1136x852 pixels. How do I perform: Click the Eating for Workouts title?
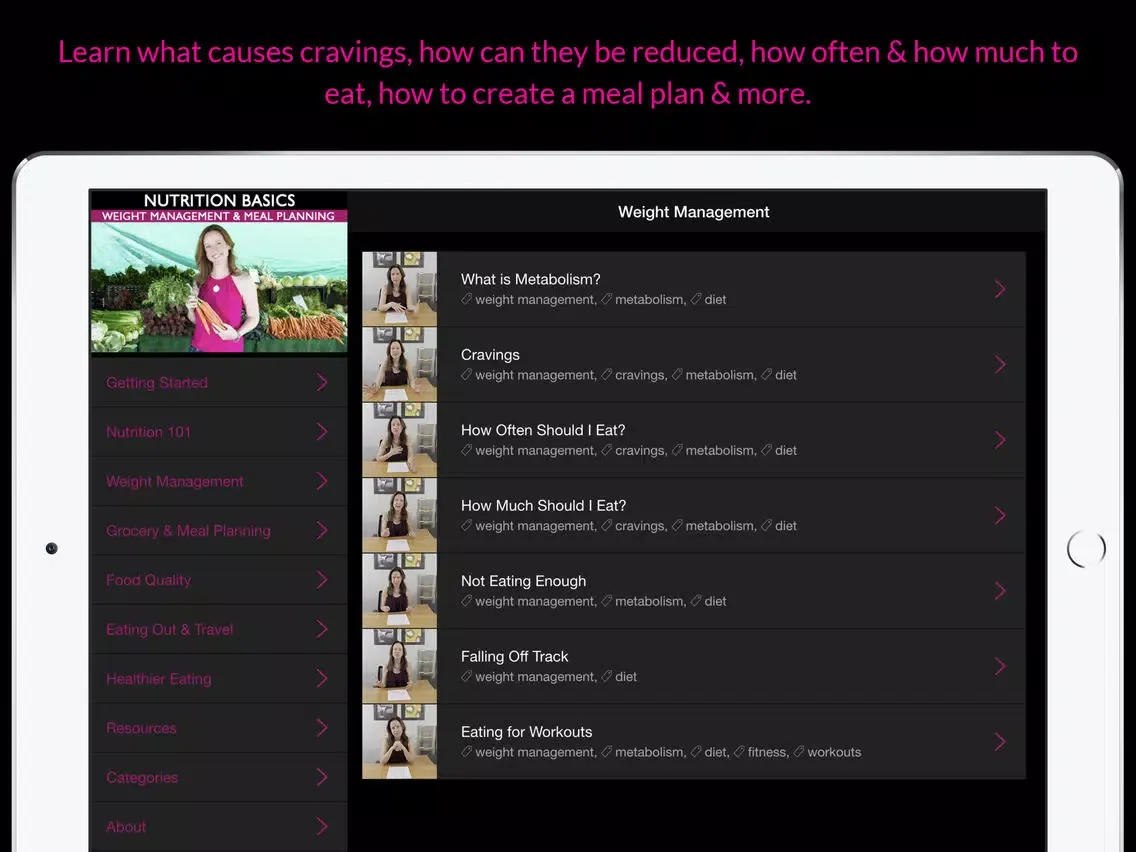[527, 732]
